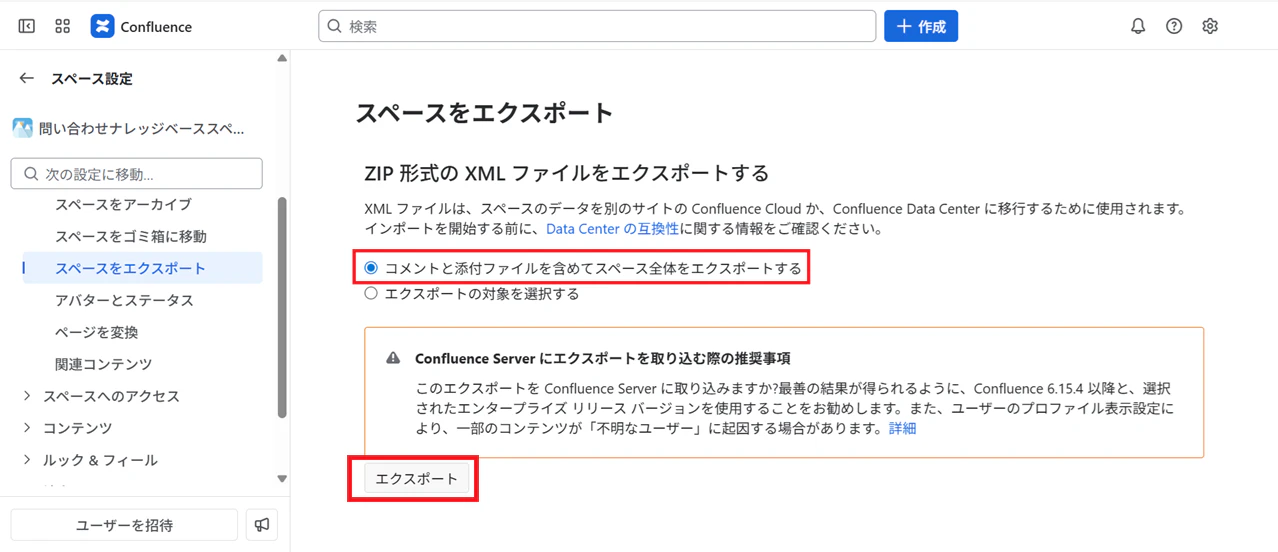Open 関連コンテンツ in the sidebar
Image resolution: width=1278 pixels, height=552 pixels.
(x=103, y=364)
